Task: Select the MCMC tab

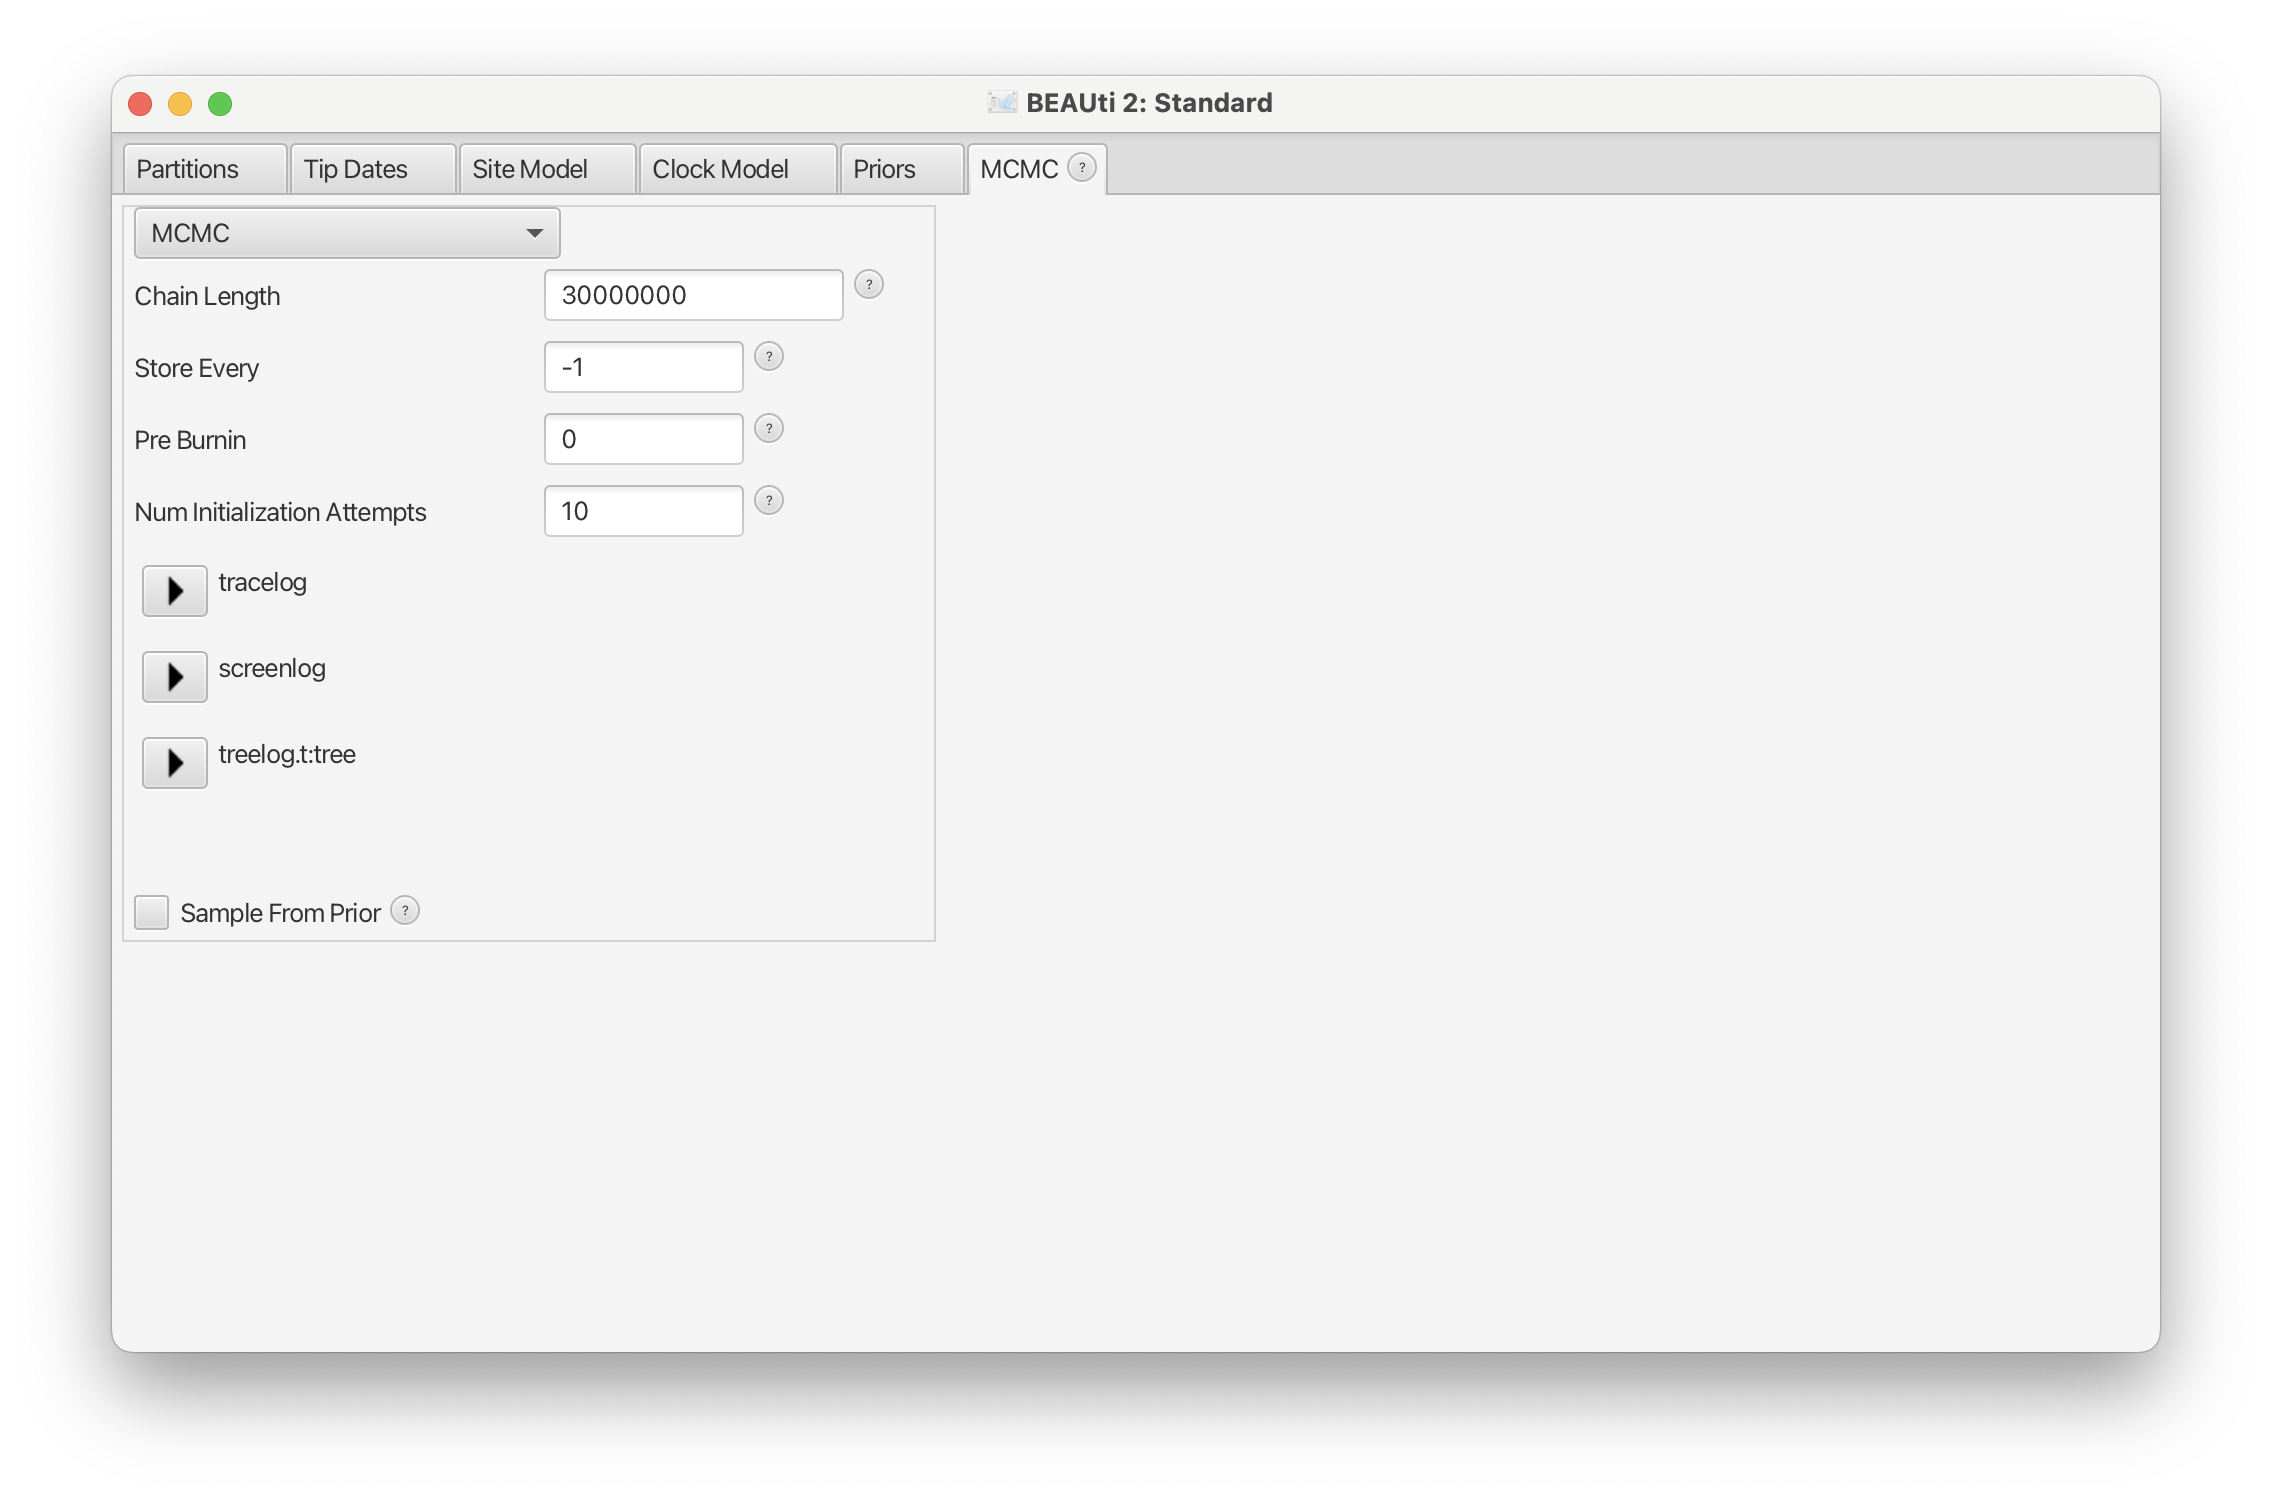Action: pyautogui.click(x=1037, y=169)
